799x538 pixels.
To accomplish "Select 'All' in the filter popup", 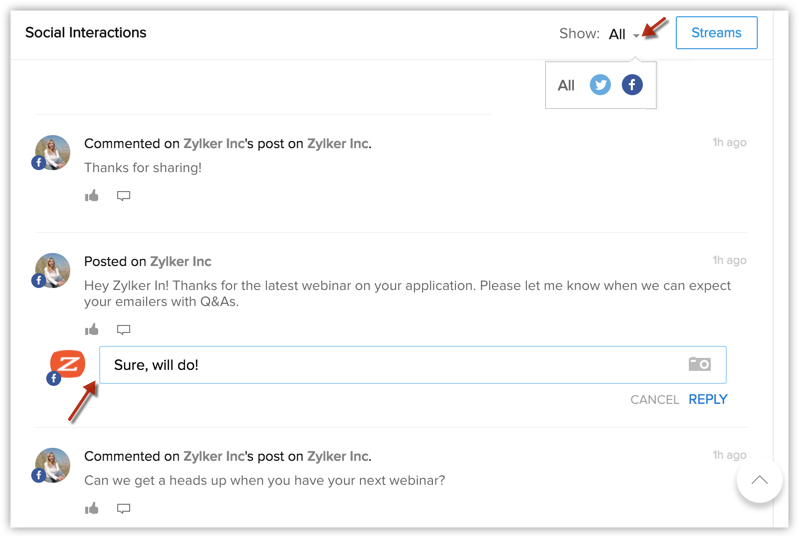I will coord(566,85).
